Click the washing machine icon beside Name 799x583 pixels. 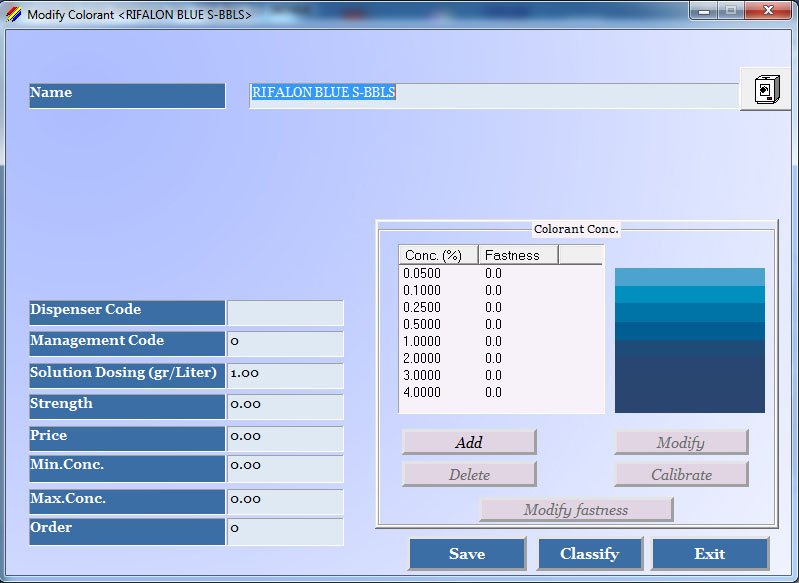766,89
